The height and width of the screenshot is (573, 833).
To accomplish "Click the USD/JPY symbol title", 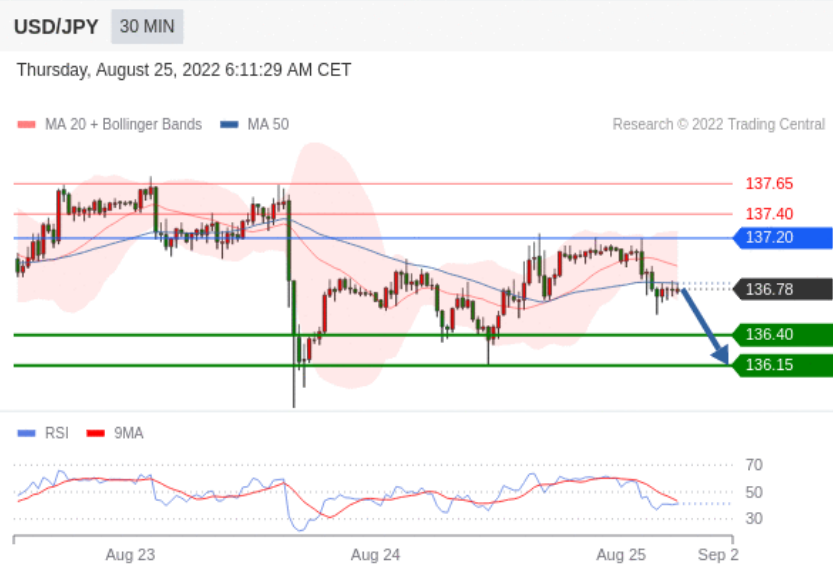I will coord(56,27).
